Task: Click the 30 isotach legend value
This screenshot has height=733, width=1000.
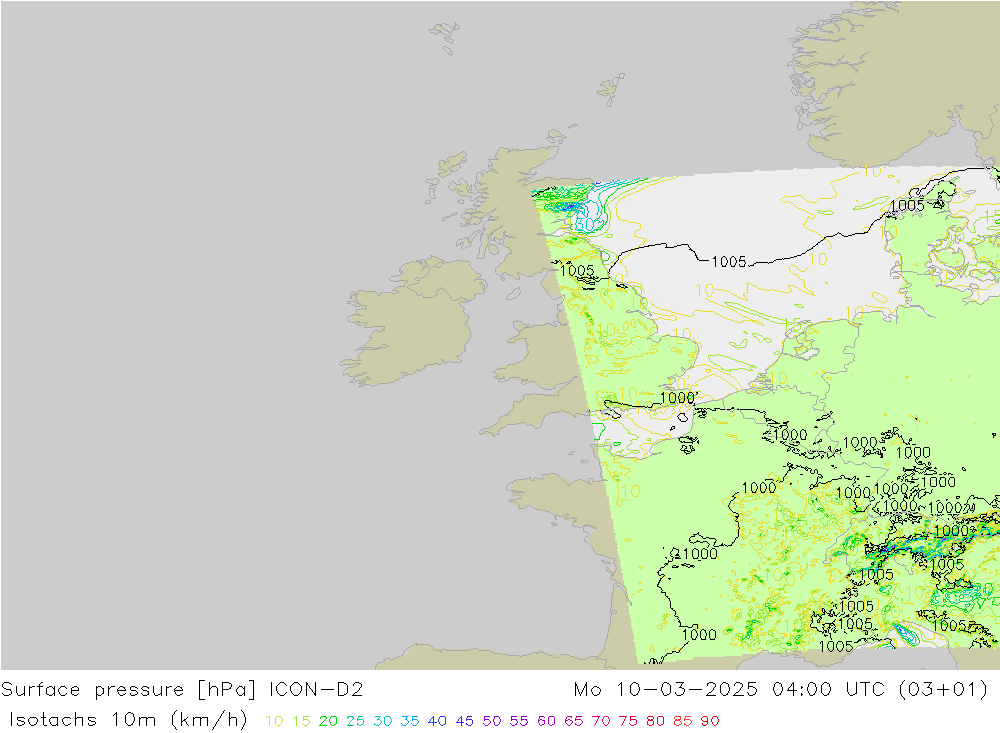Action: click(x=383, y=721)
